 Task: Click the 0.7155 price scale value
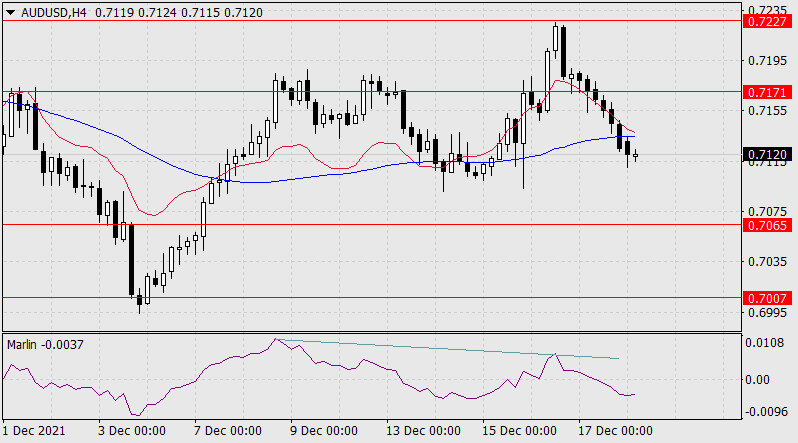click(x=767, y=110)
